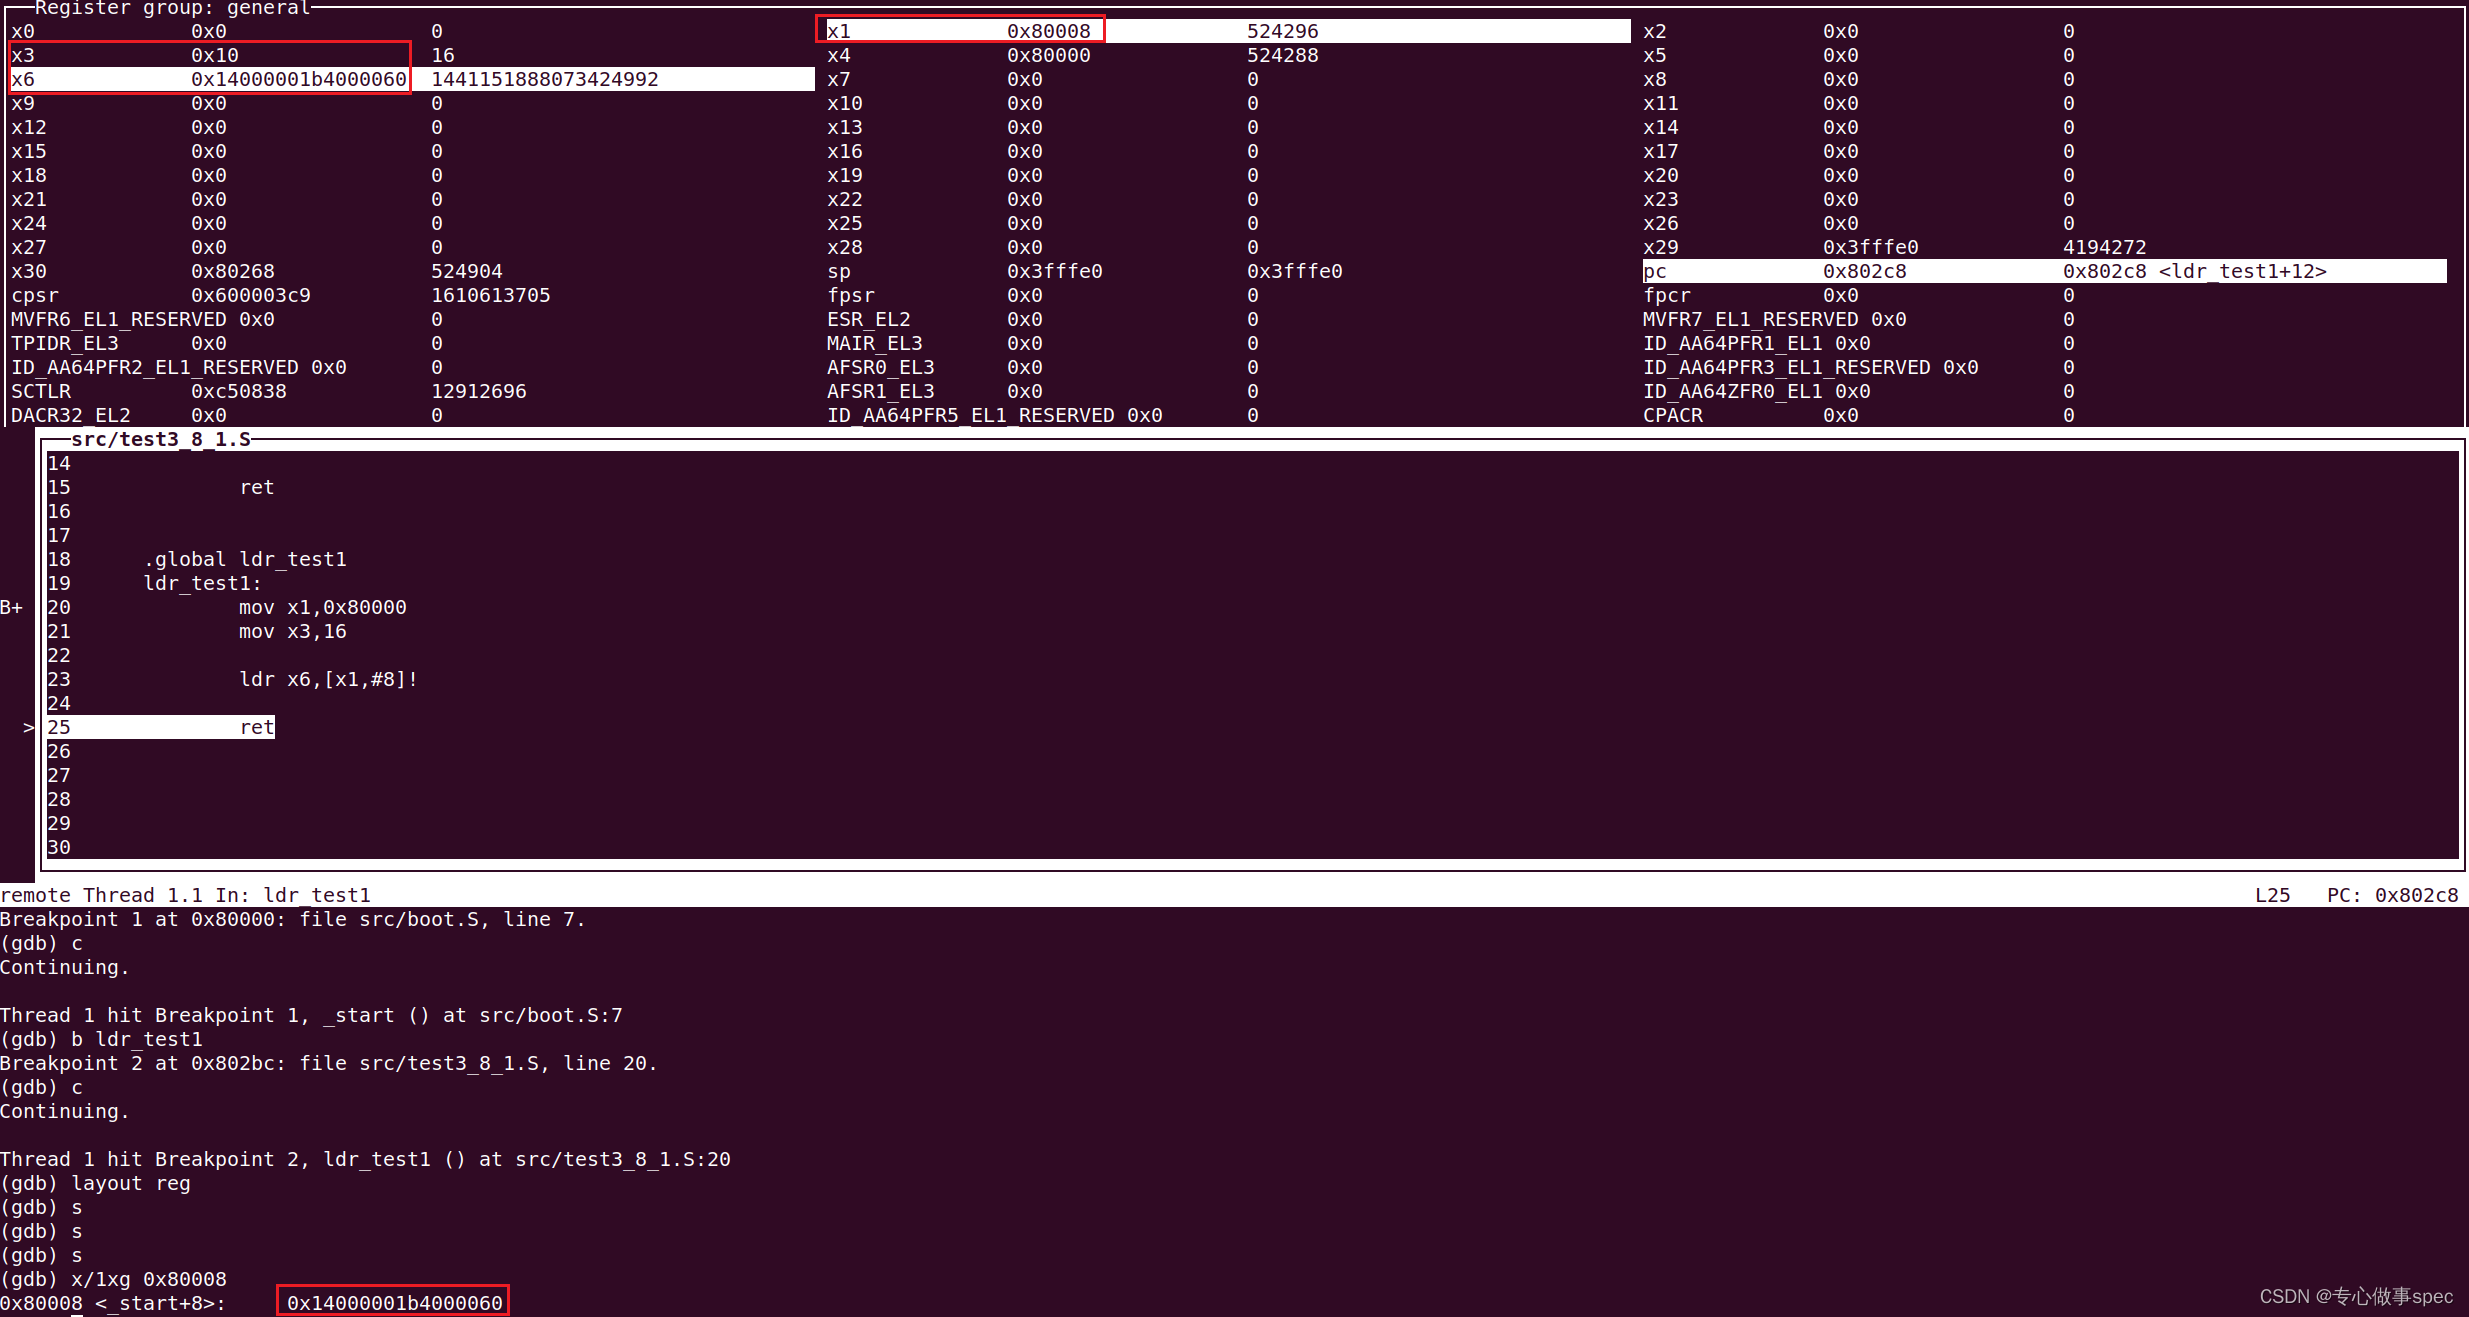Select the memory value 0x14000001b4000060 in output
This screenshot has height=1317, width=2469.
tap(392, 1302)
